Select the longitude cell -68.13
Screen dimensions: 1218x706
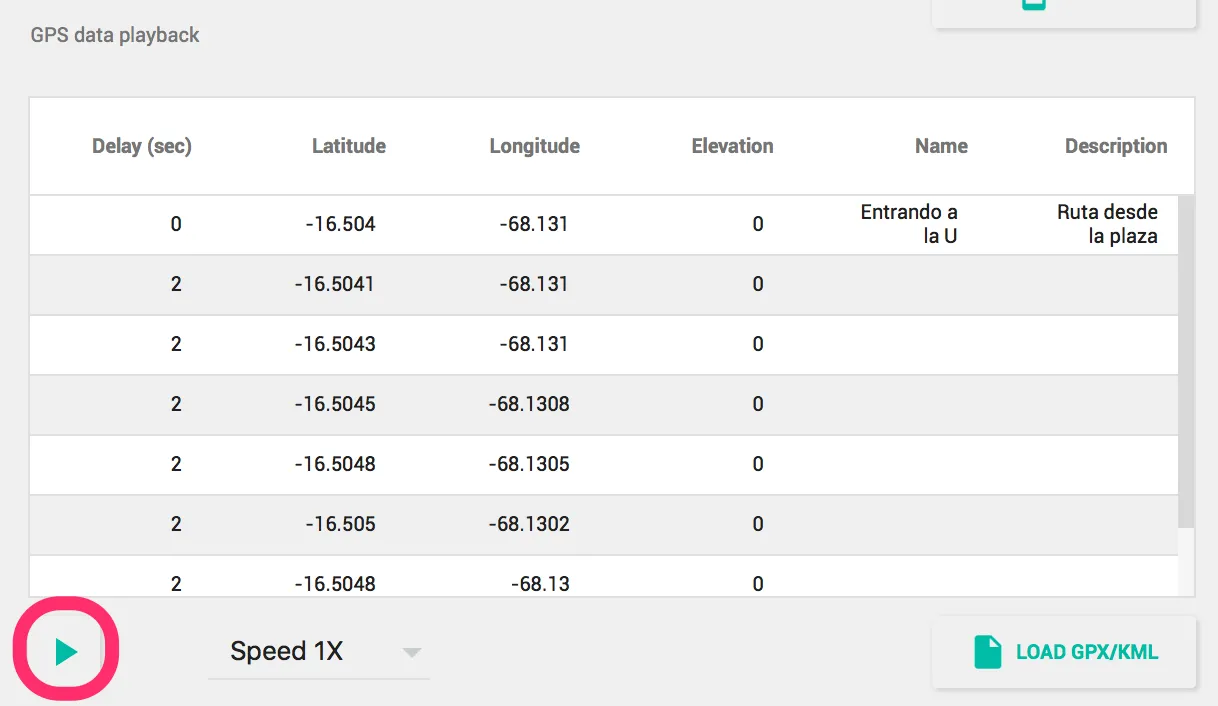[x=540, y=584]
